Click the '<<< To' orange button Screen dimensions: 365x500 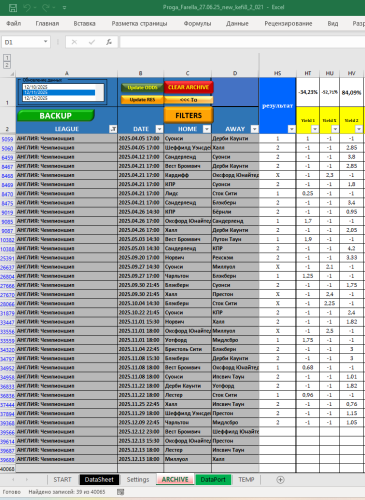[x=188, y=100]
